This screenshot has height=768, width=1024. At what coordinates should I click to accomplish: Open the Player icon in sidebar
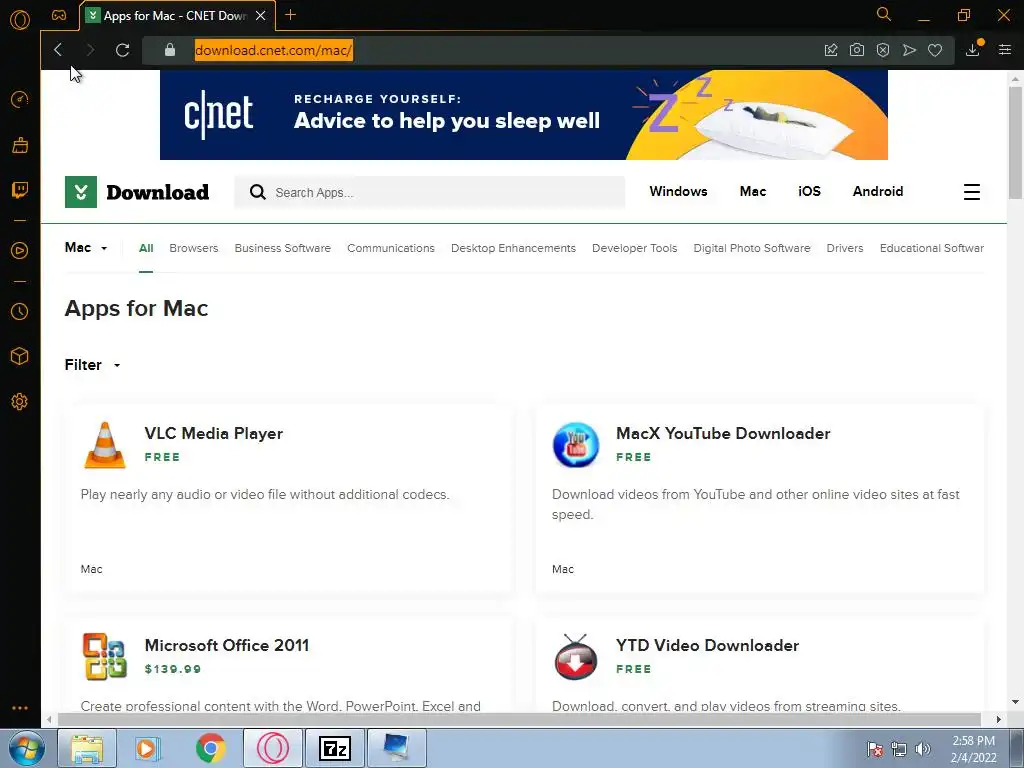point(20,251)
